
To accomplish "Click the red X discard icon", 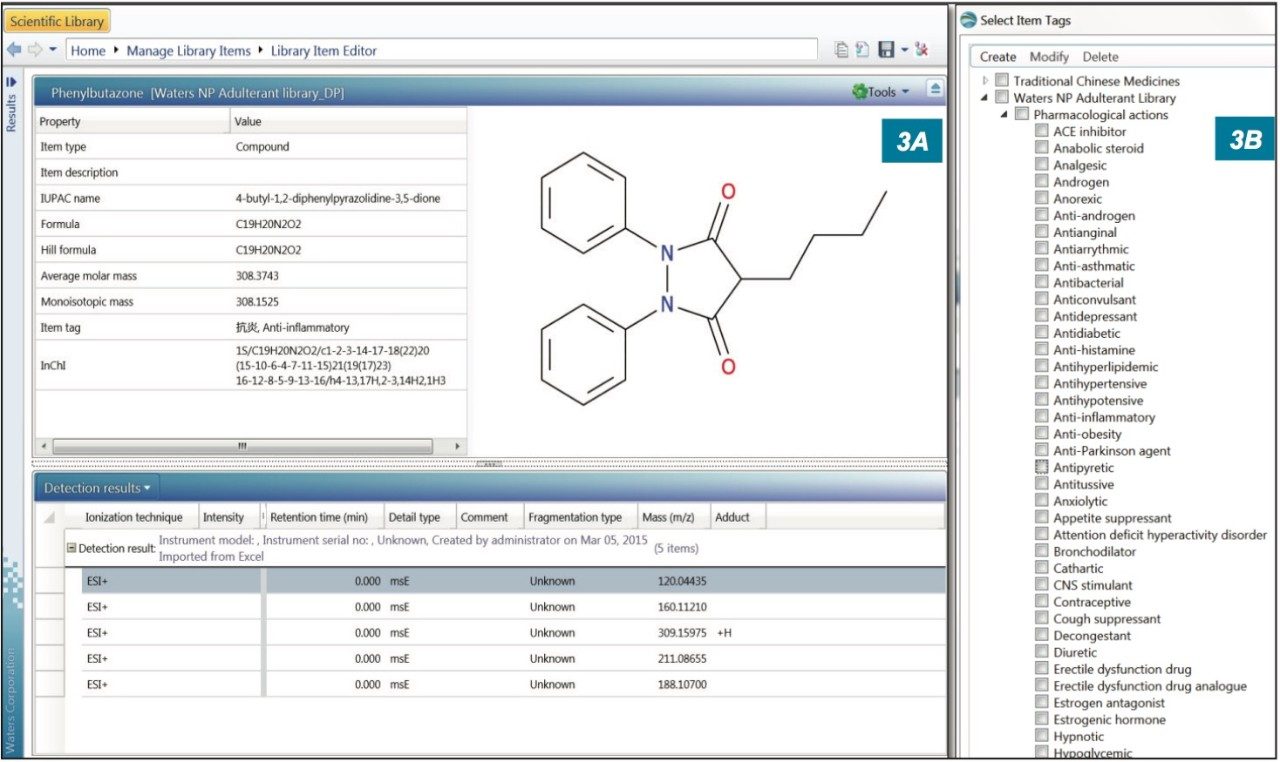I will point(921,50).
